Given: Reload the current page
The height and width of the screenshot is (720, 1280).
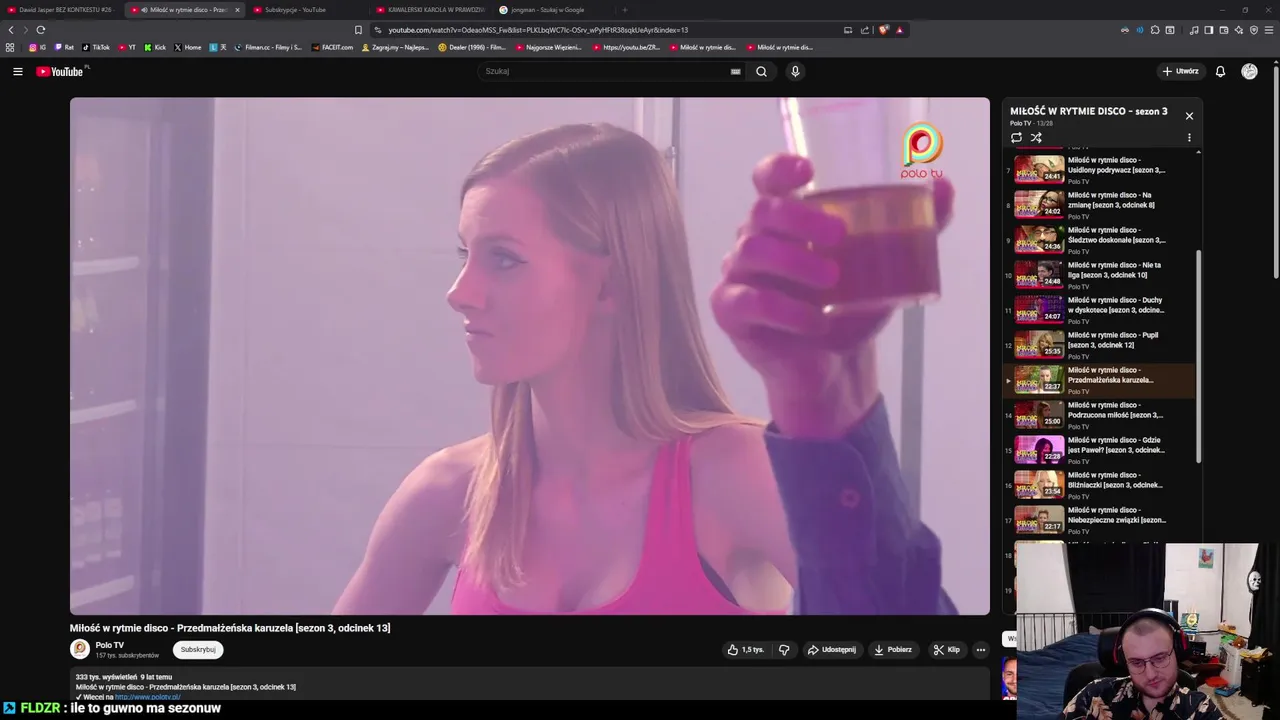Looking at the screenshot, I should pos(40,30).
